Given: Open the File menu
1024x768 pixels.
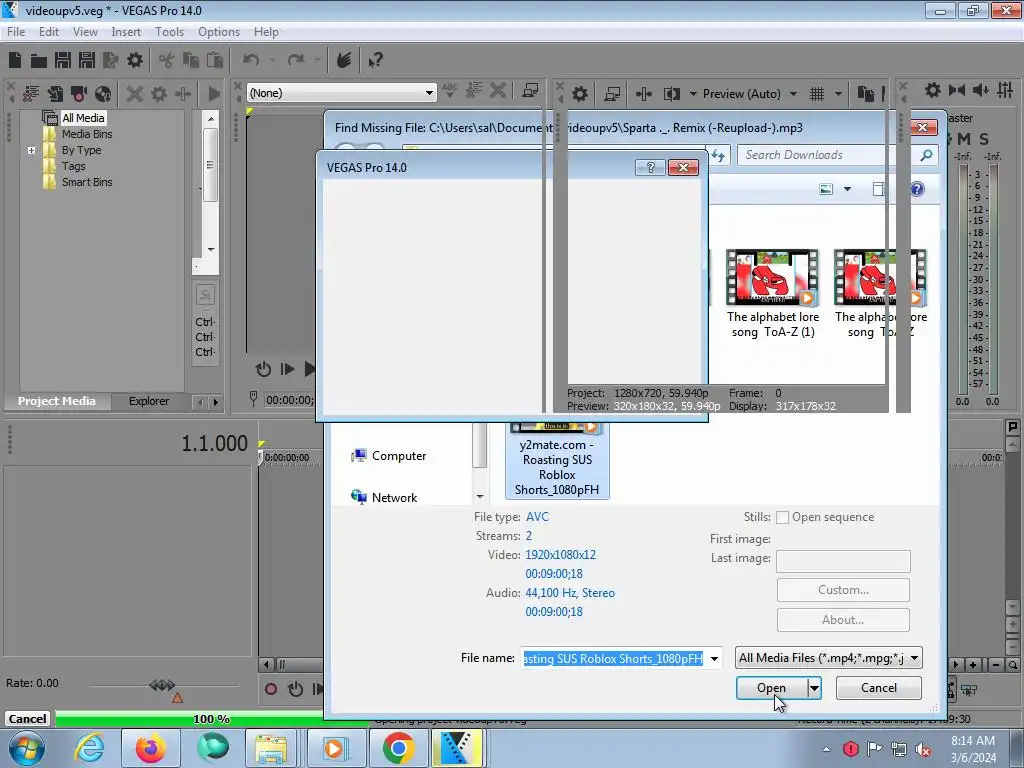Looking at the screenshot, I should [x=16, y=32].
